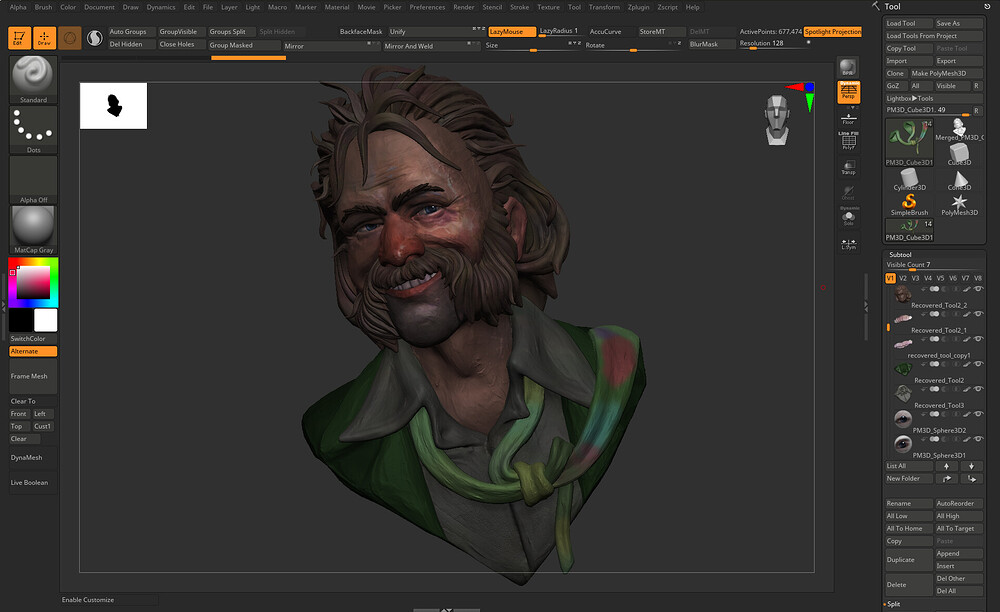Click the LazyRadius slider
1000x612 pixels.
[560, 31]
